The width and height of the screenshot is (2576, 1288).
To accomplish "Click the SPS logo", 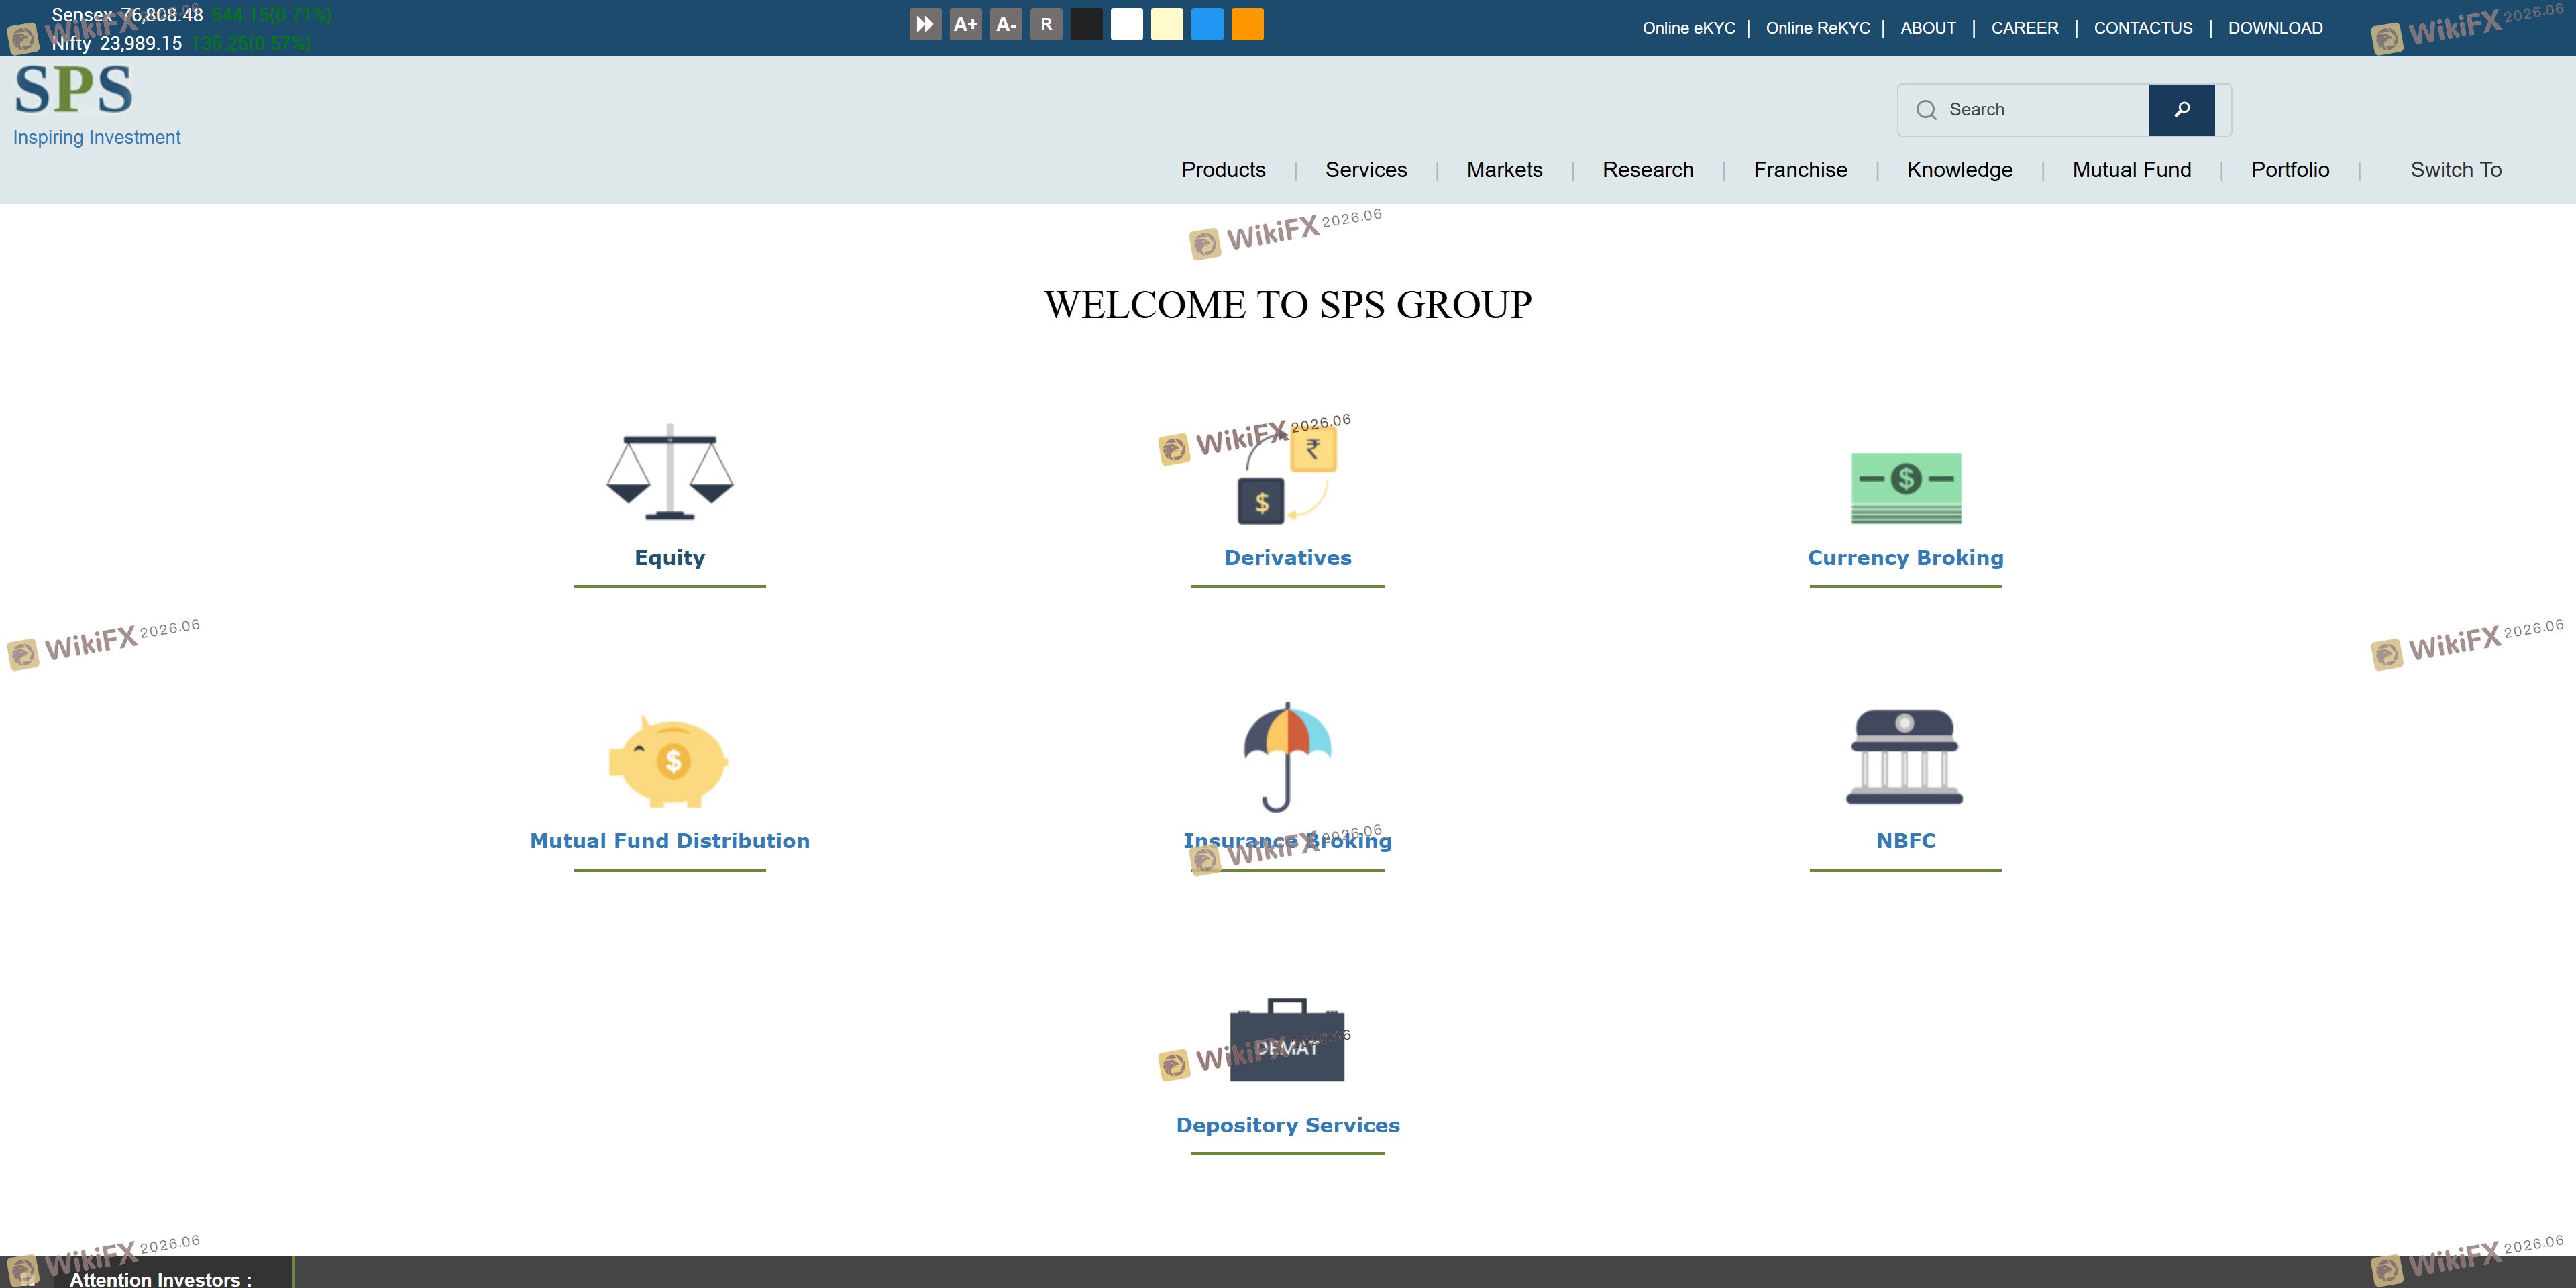I will click(74, 89).
